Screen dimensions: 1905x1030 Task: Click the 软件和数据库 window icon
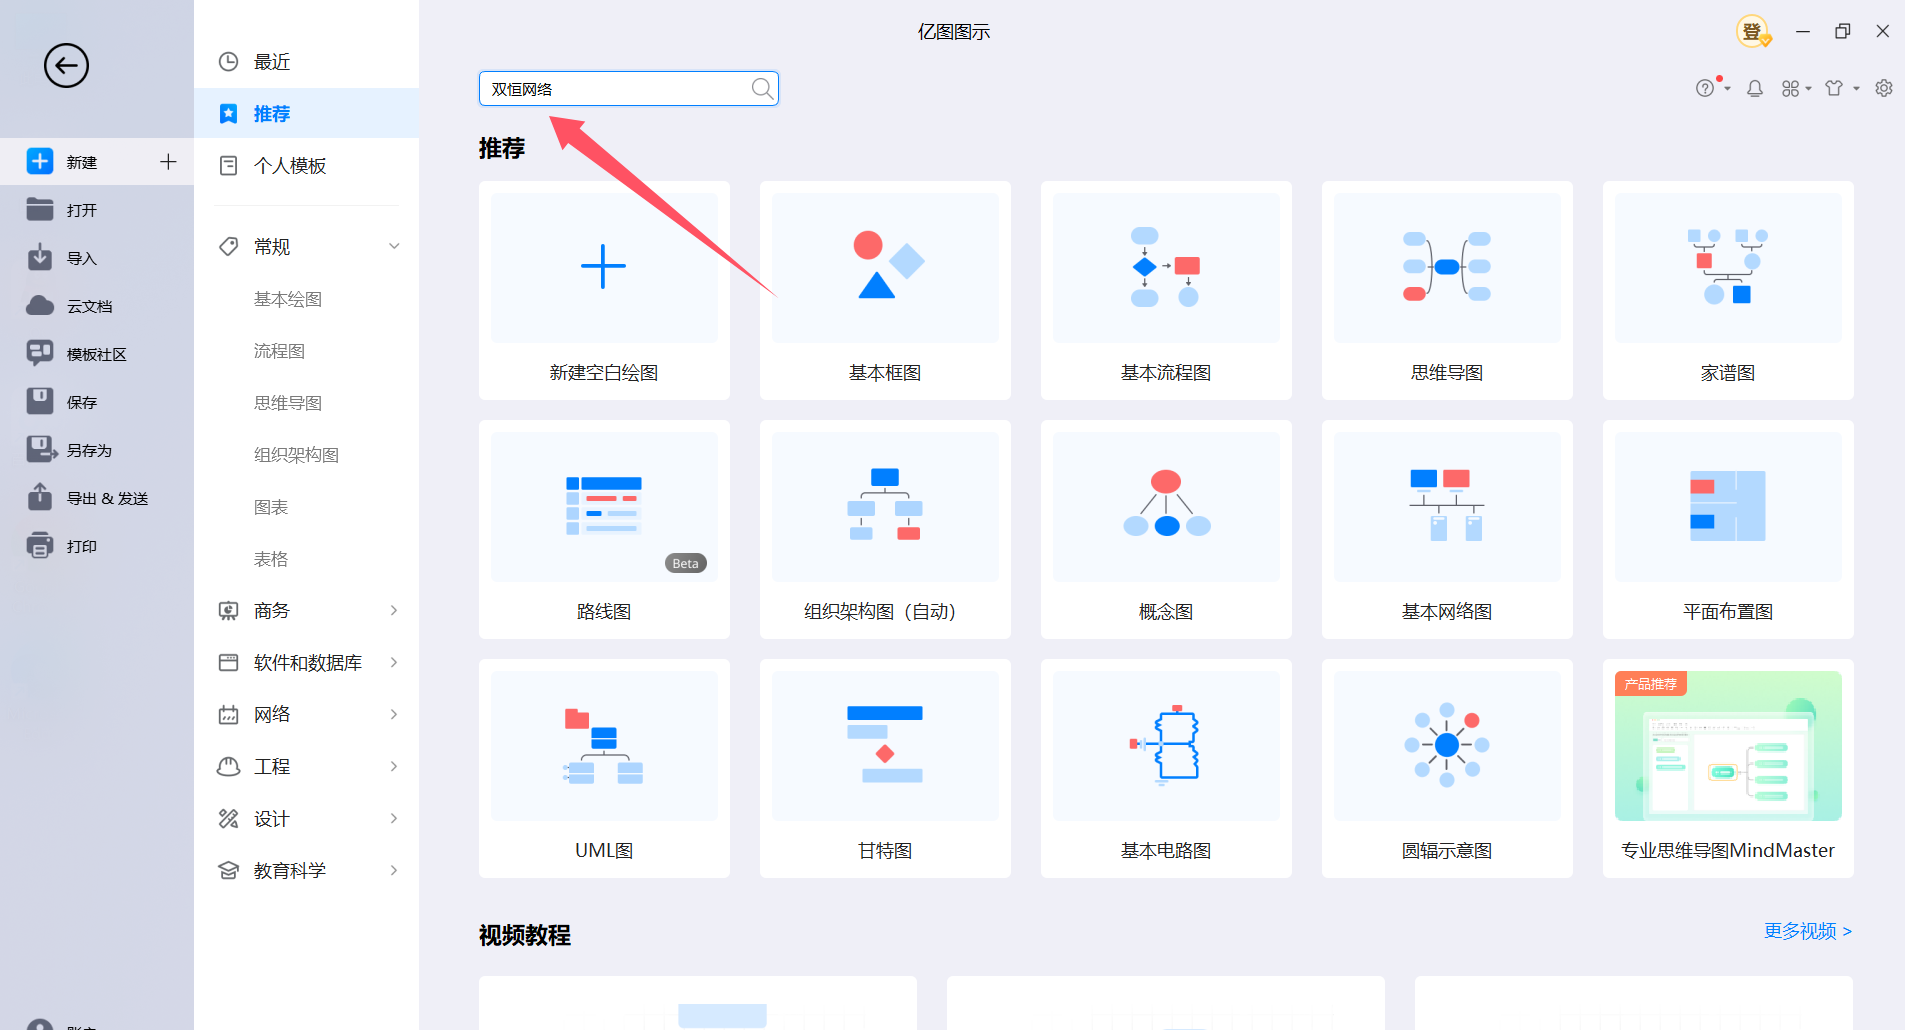tap(228, 662)
